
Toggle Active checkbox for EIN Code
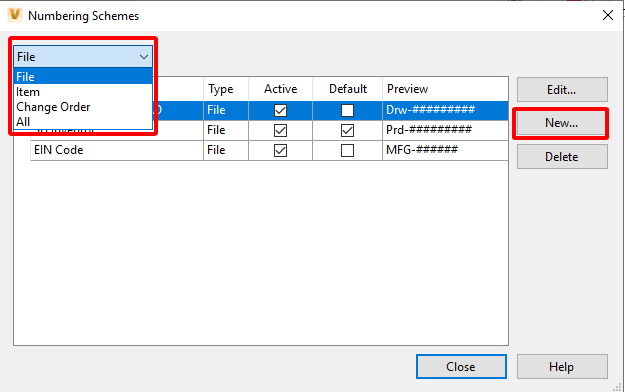tap(280, 150)
